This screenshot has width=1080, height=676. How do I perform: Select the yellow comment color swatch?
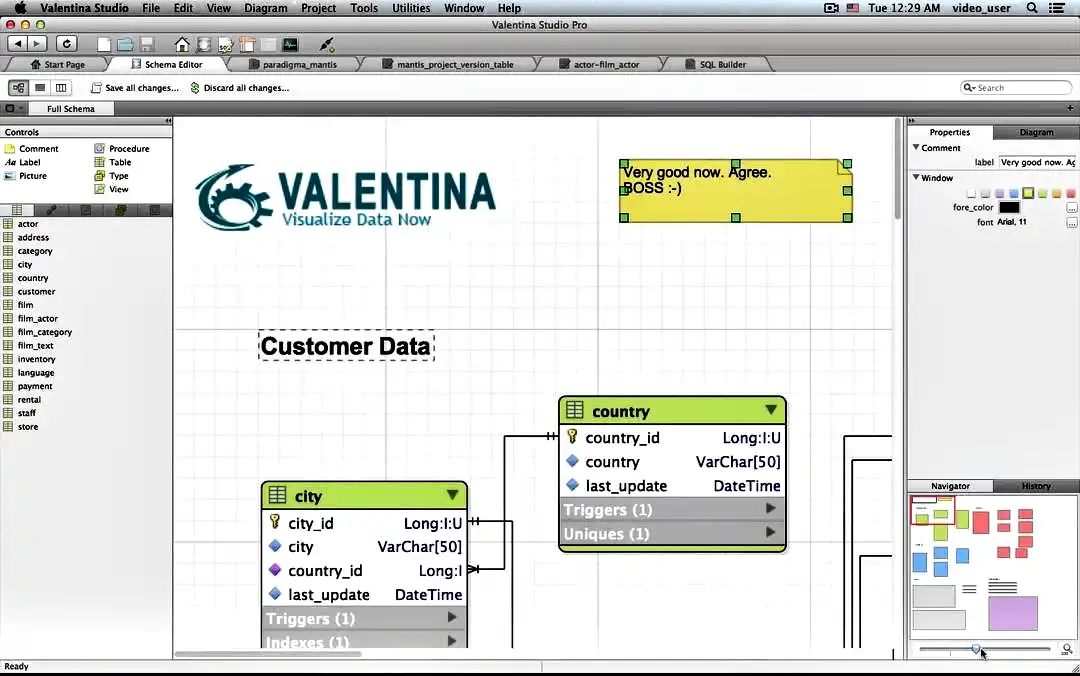click(x=1028, y=193)
